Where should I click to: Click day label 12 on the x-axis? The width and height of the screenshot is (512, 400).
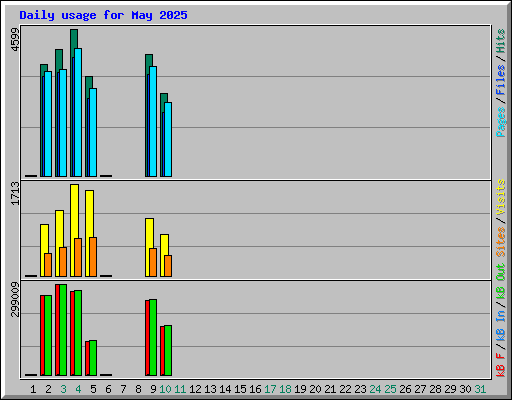[195, 389]
